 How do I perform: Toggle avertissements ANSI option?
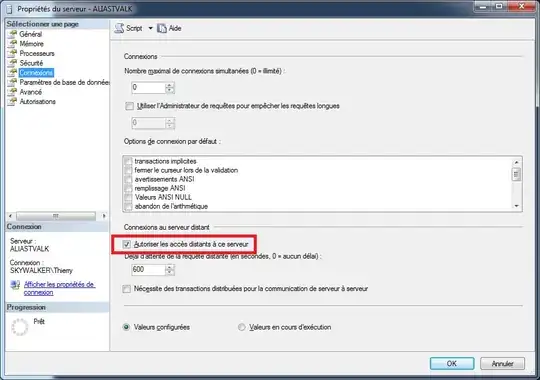[128, 179]
